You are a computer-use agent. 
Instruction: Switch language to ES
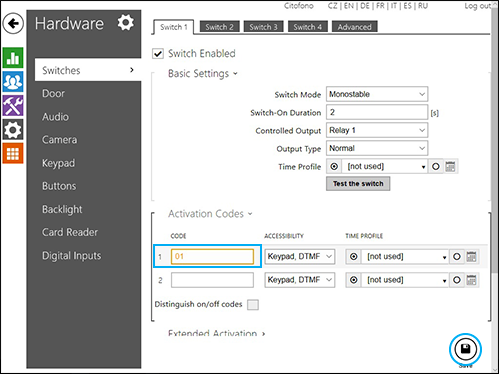tap(407, 6)
